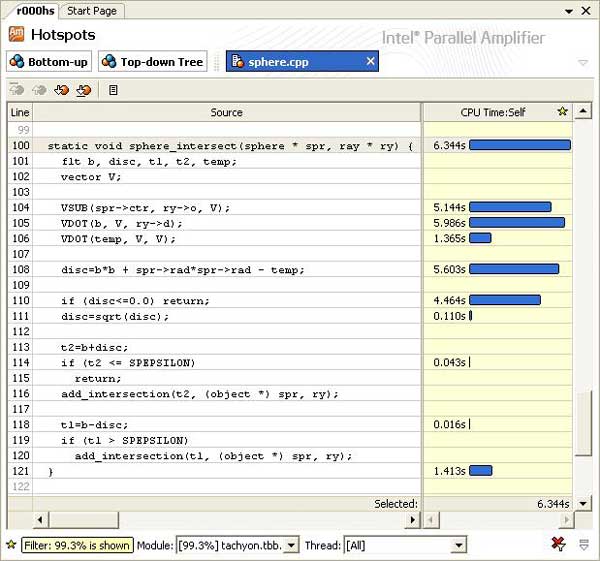
Task: Click the source pane horizontal scrollbar thumb
Action: click(84, 520)
